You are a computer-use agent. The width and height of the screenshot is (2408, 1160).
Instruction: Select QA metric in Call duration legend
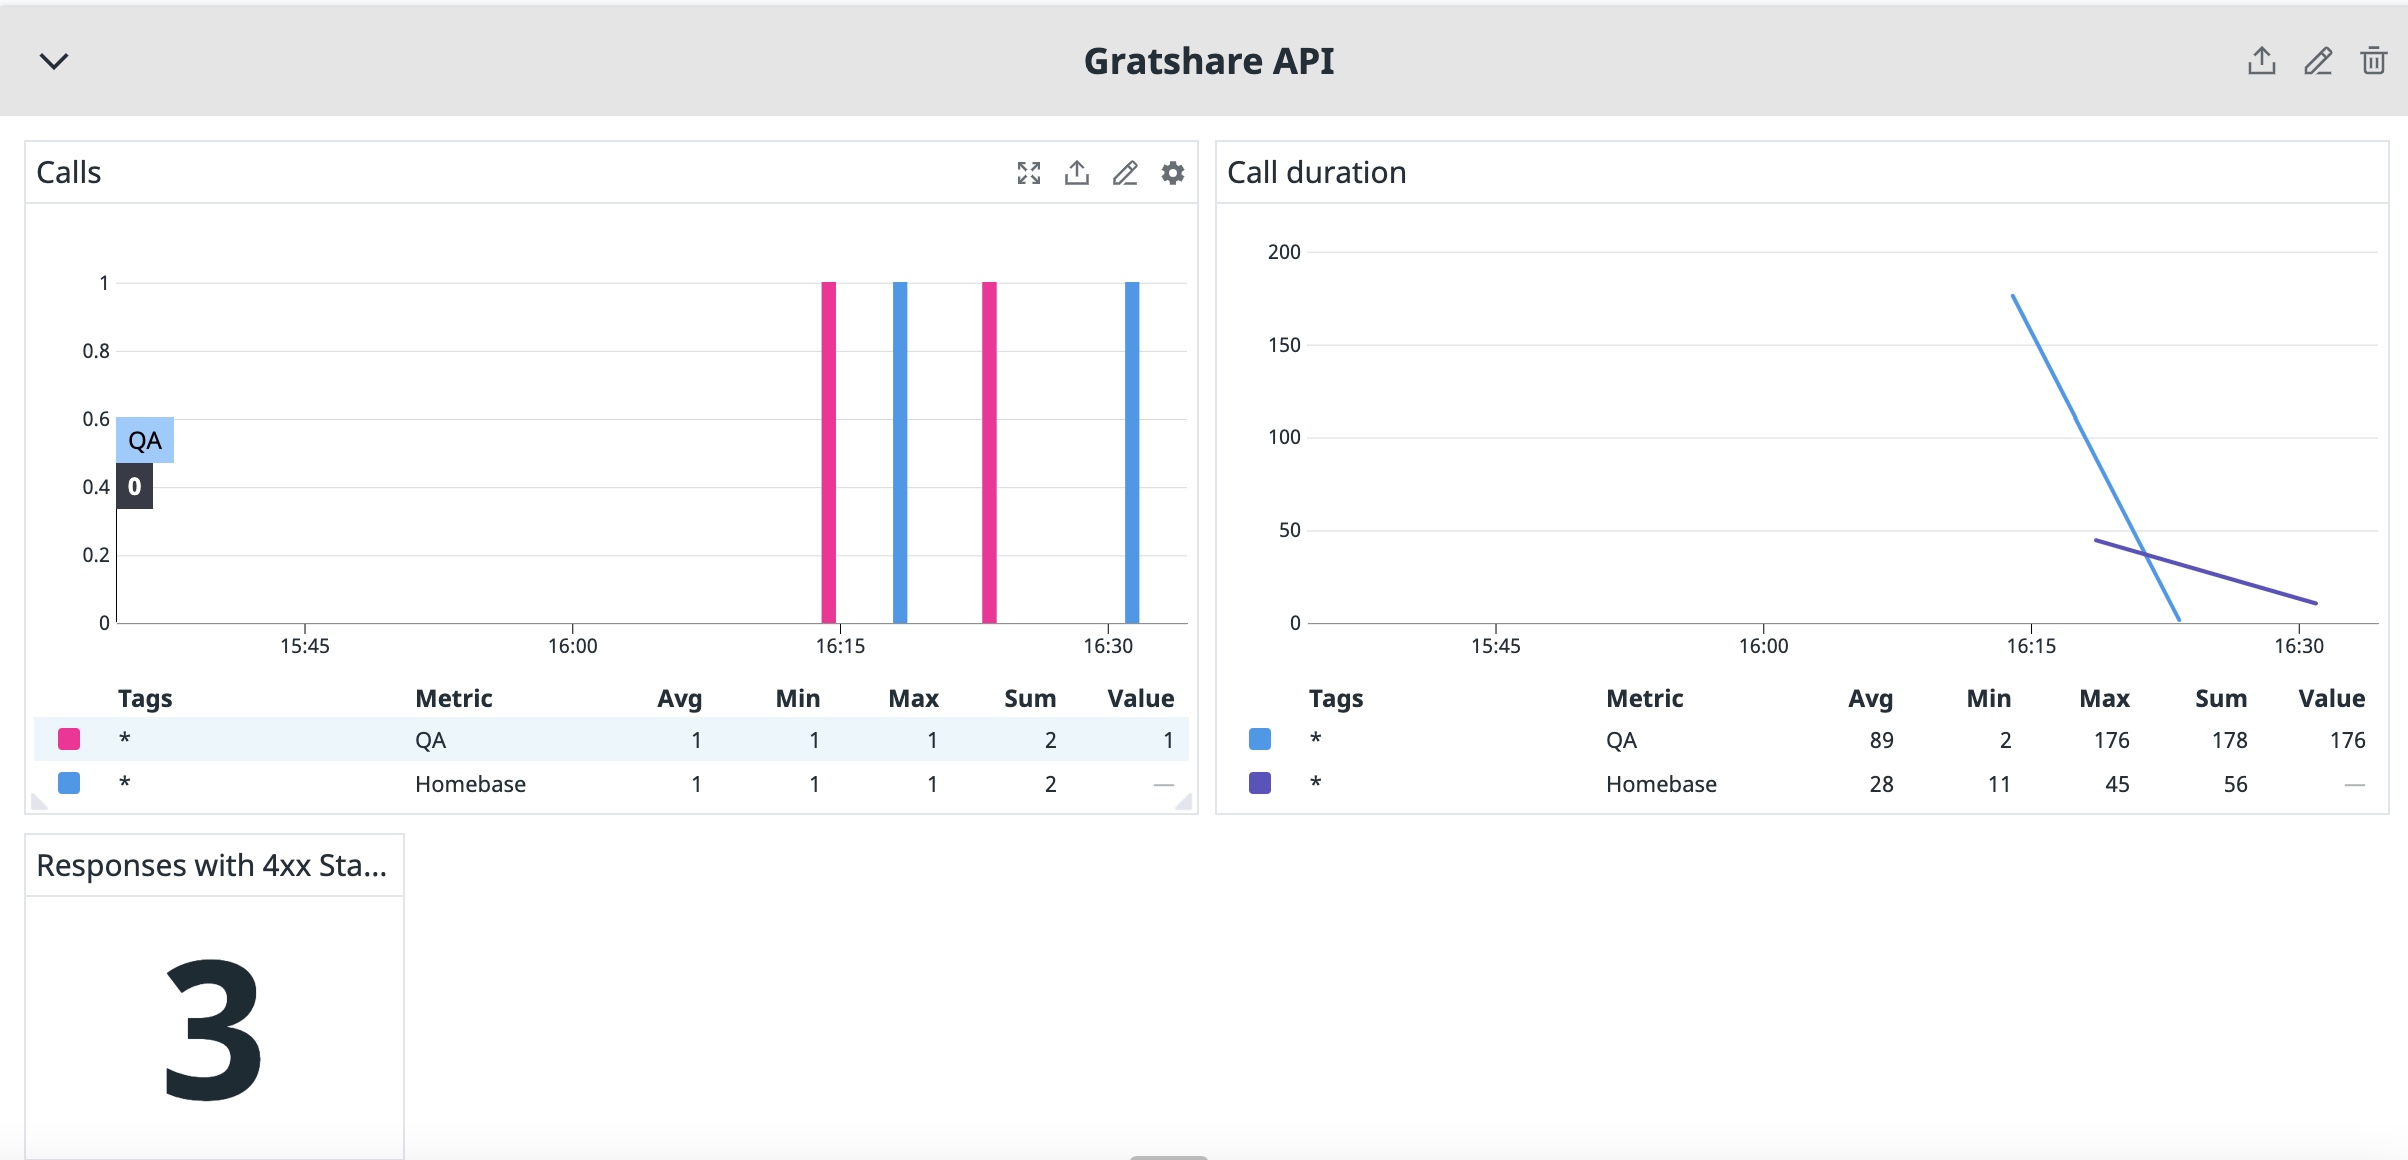[x=1621, y=740]
